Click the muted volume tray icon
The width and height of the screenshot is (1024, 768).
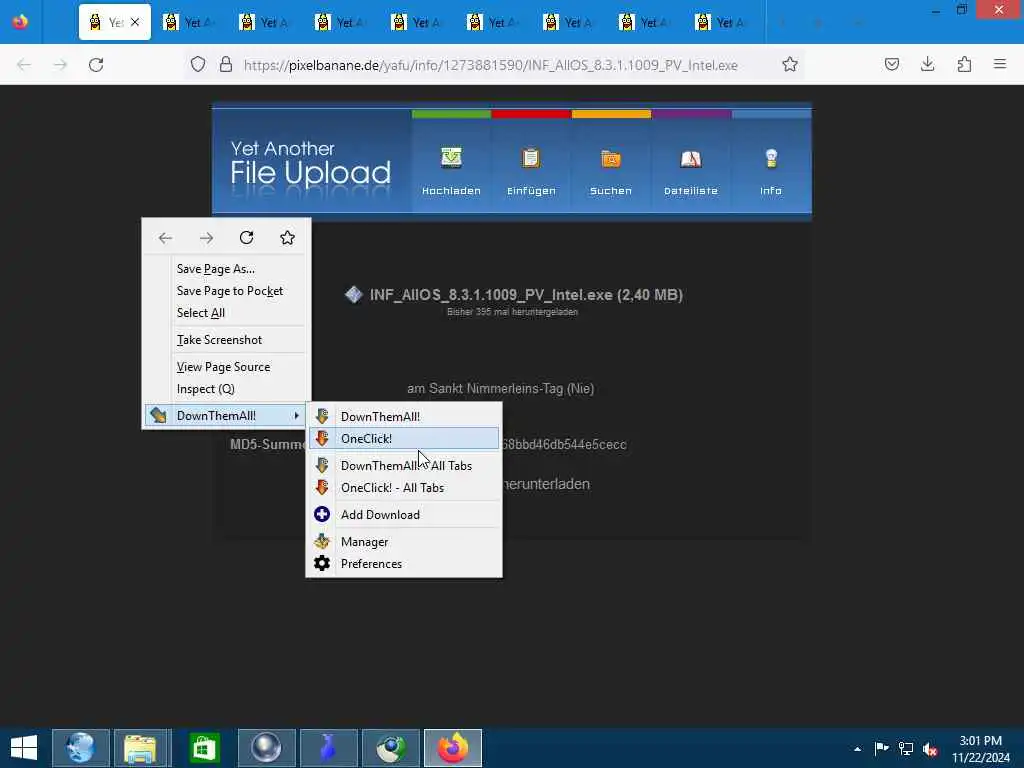(931, 749)
